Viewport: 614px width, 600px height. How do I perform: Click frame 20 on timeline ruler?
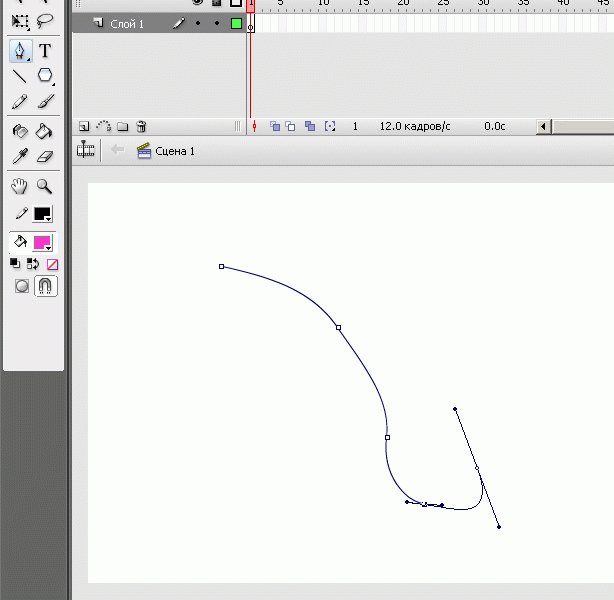[x=403, y=3]
